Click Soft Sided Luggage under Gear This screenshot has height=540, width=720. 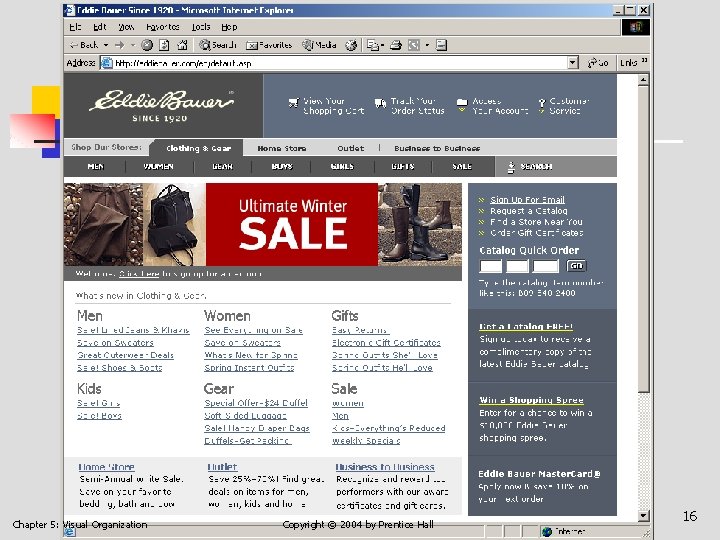coord(245,416)
